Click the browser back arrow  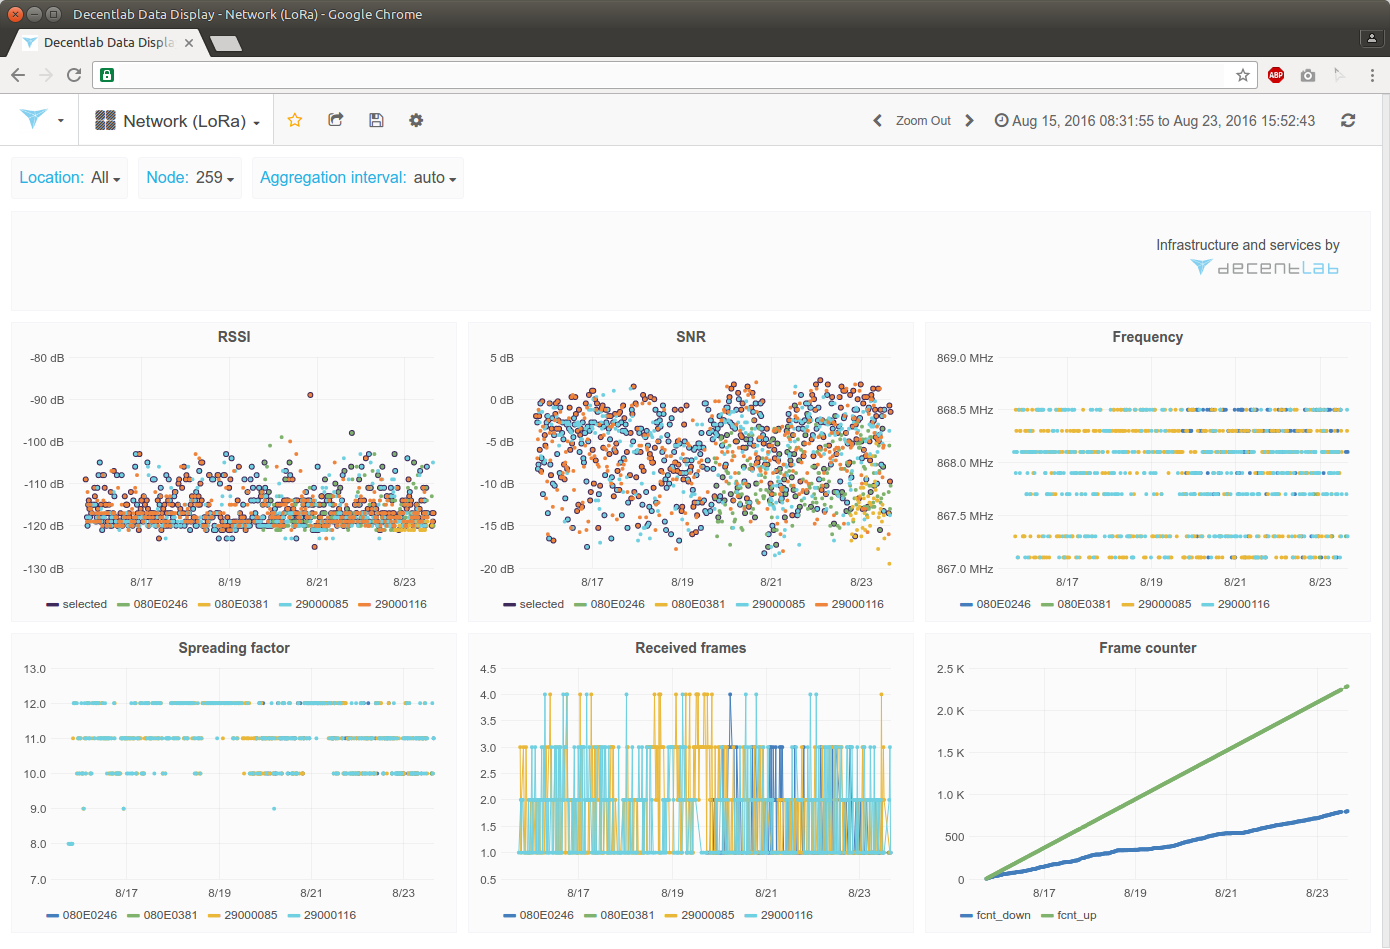[x=17, y=75]
